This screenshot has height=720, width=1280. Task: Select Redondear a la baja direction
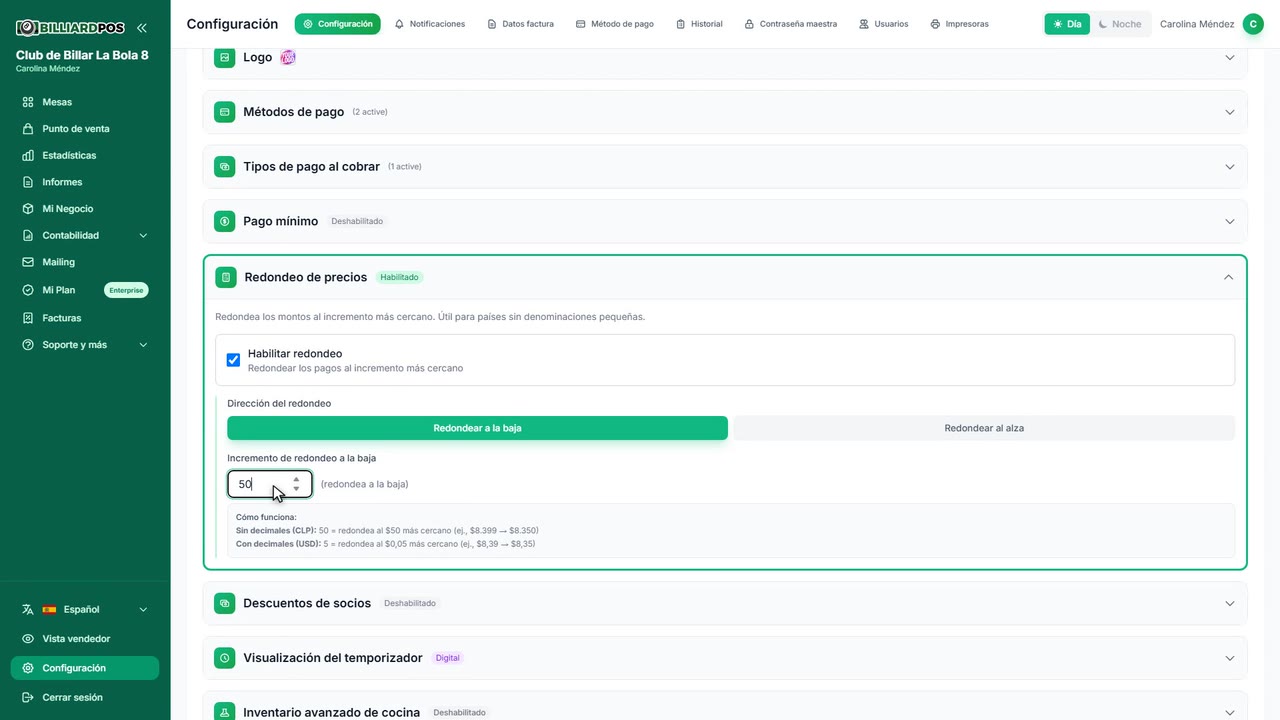click(x=477, y=428)
